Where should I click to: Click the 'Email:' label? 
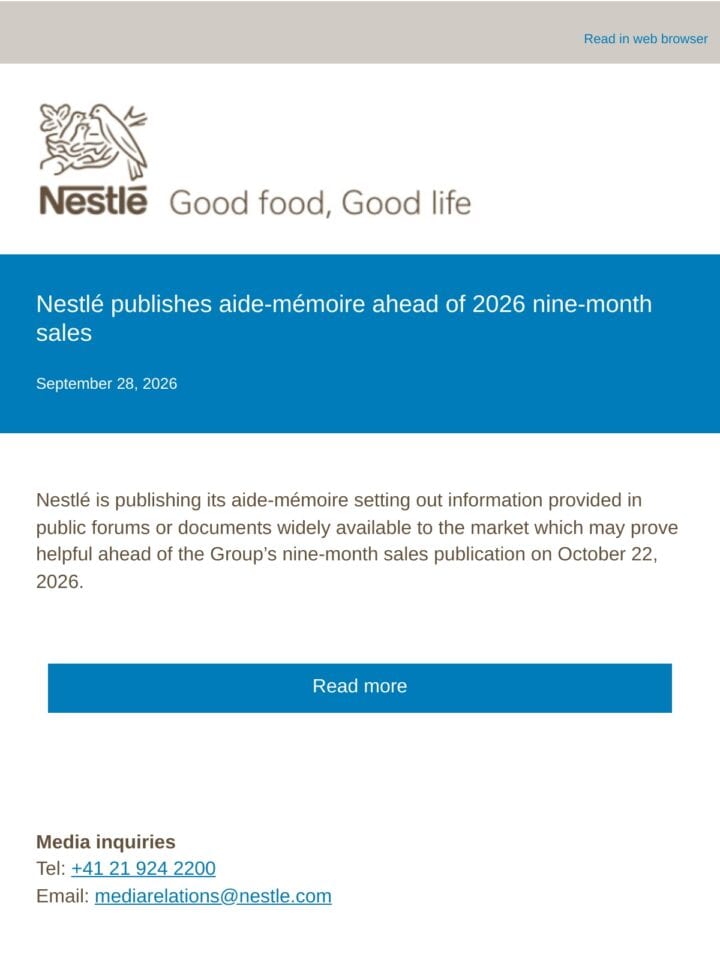click(62, 896)
